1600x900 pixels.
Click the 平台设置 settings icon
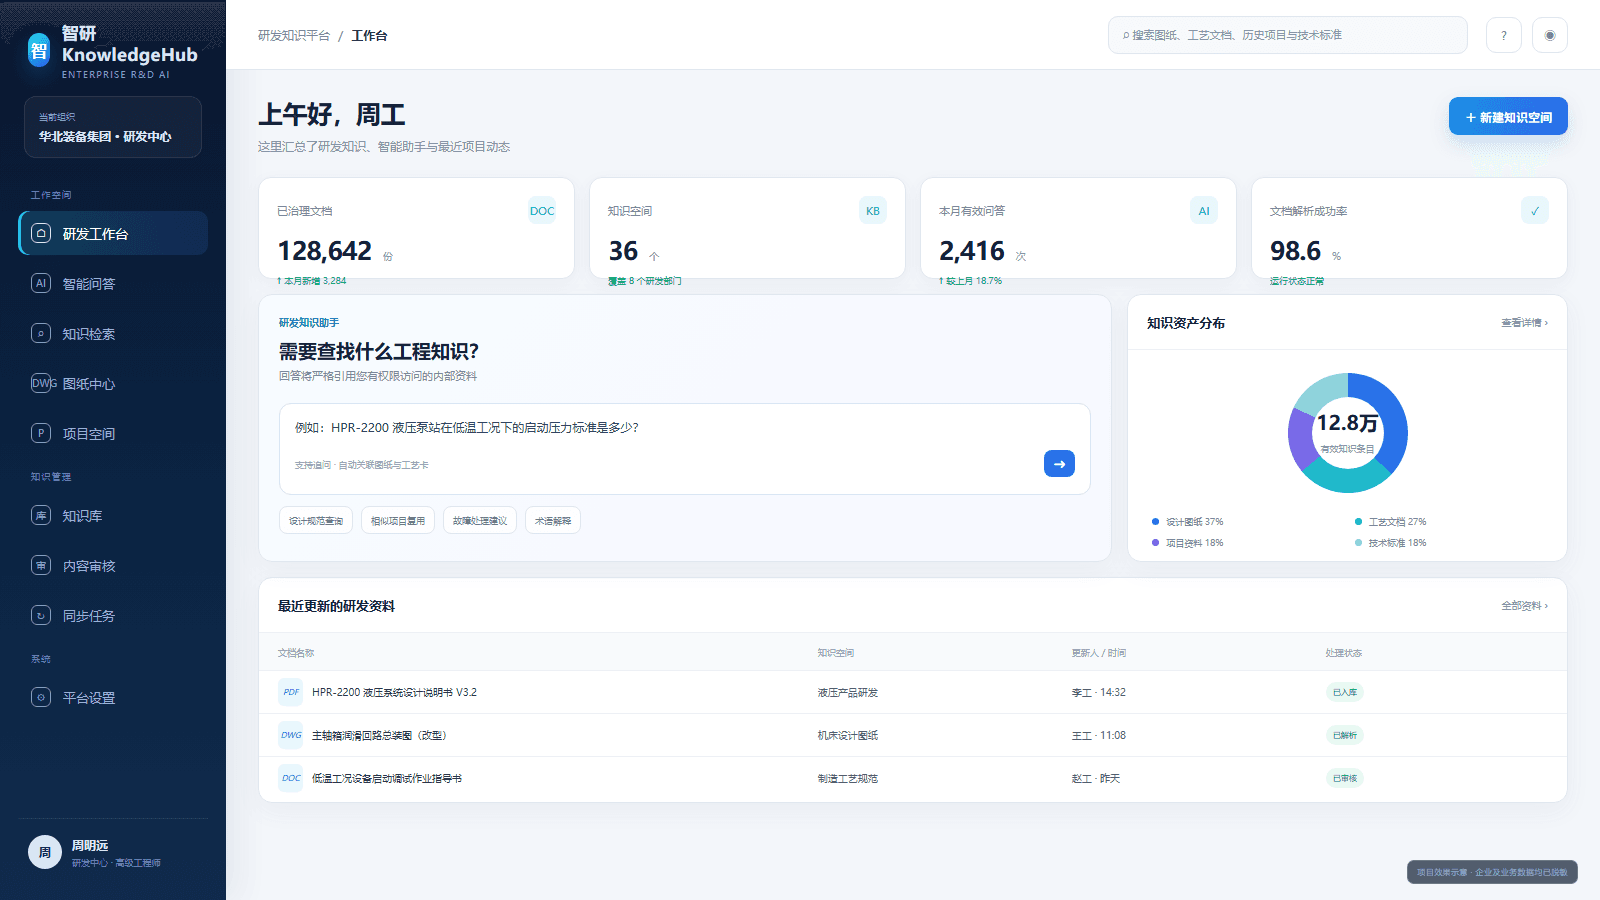pos(41,697)
